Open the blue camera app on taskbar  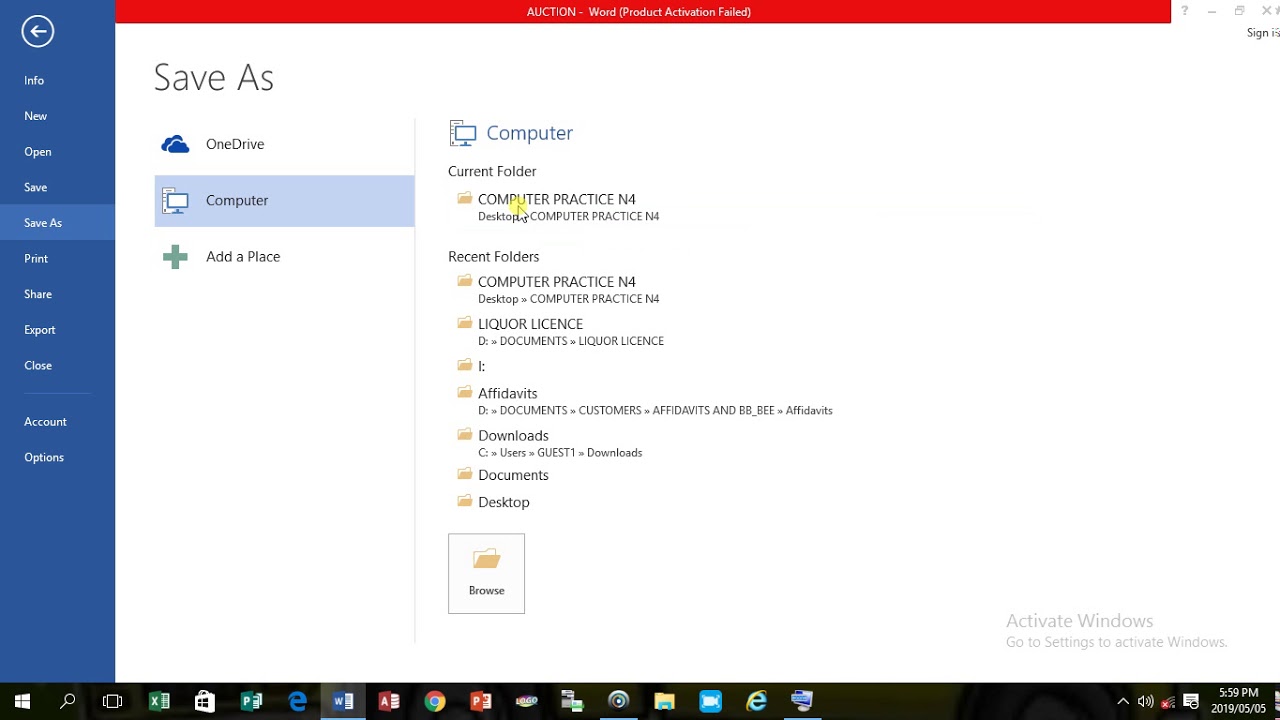710,701
